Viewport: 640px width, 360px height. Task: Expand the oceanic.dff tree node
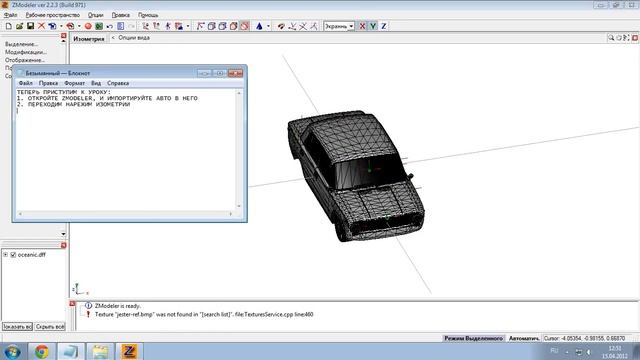6,255
